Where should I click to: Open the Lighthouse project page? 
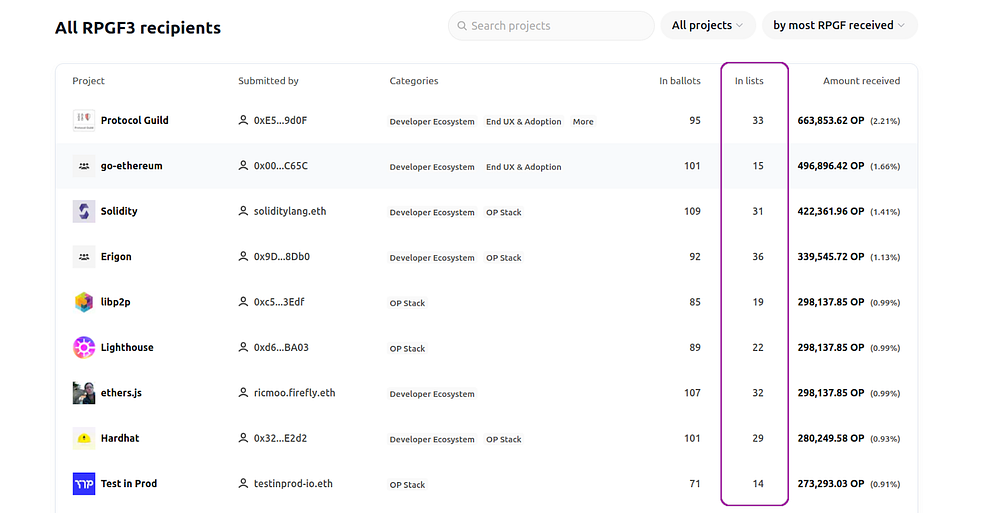point(127,347)
